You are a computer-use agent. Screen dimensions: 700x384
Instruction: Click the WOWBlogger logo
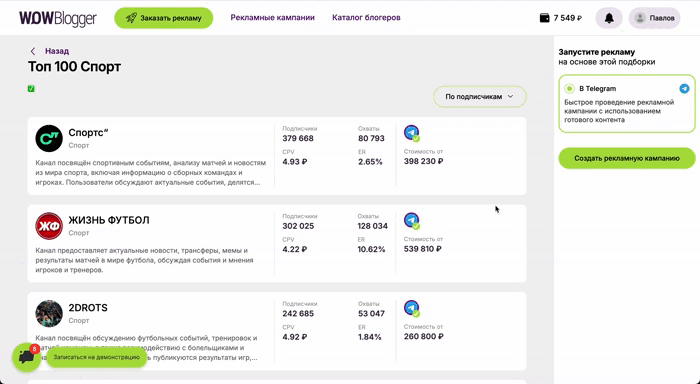click(x=58, y=18)
